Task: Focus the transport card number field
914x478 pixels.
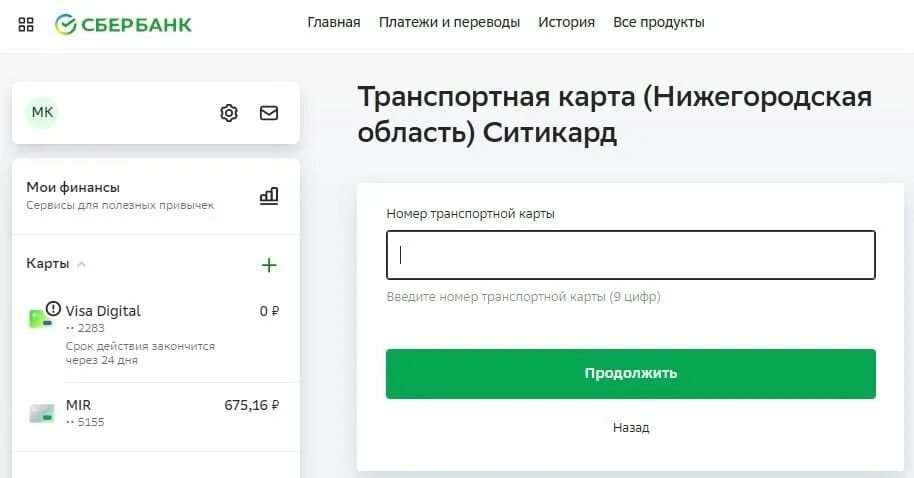Action: tap(631, 255)
